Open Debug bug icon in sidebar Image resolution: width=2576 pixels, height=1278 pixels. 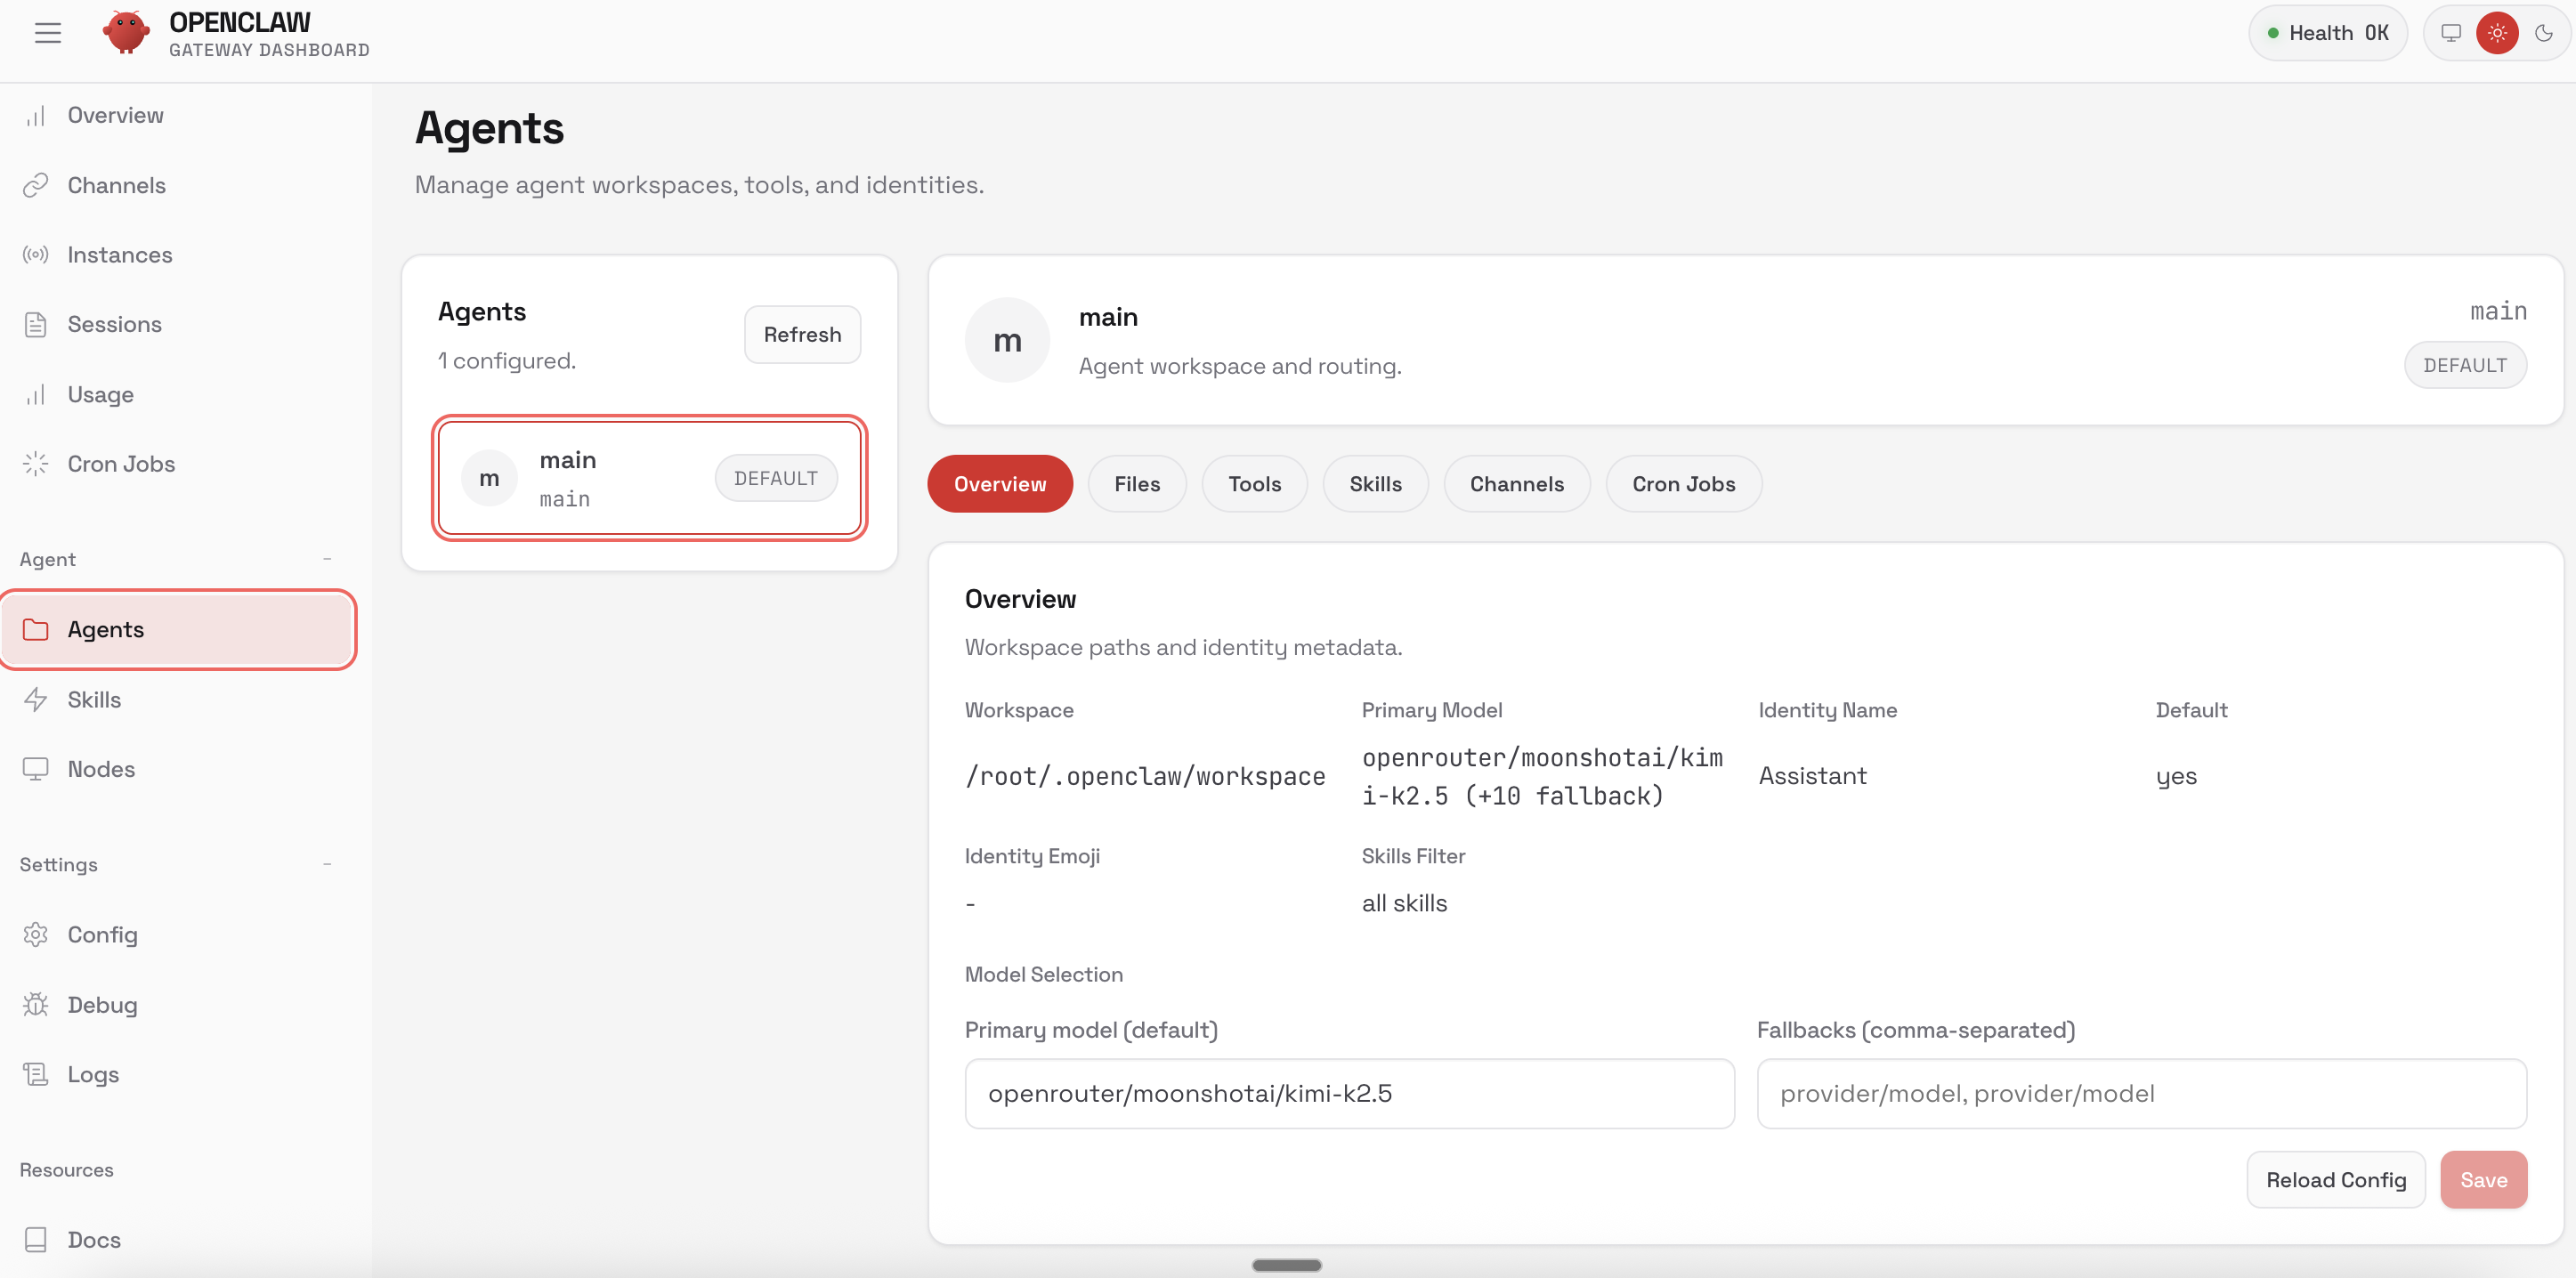pyautogui.click(x=36, y=1004)
